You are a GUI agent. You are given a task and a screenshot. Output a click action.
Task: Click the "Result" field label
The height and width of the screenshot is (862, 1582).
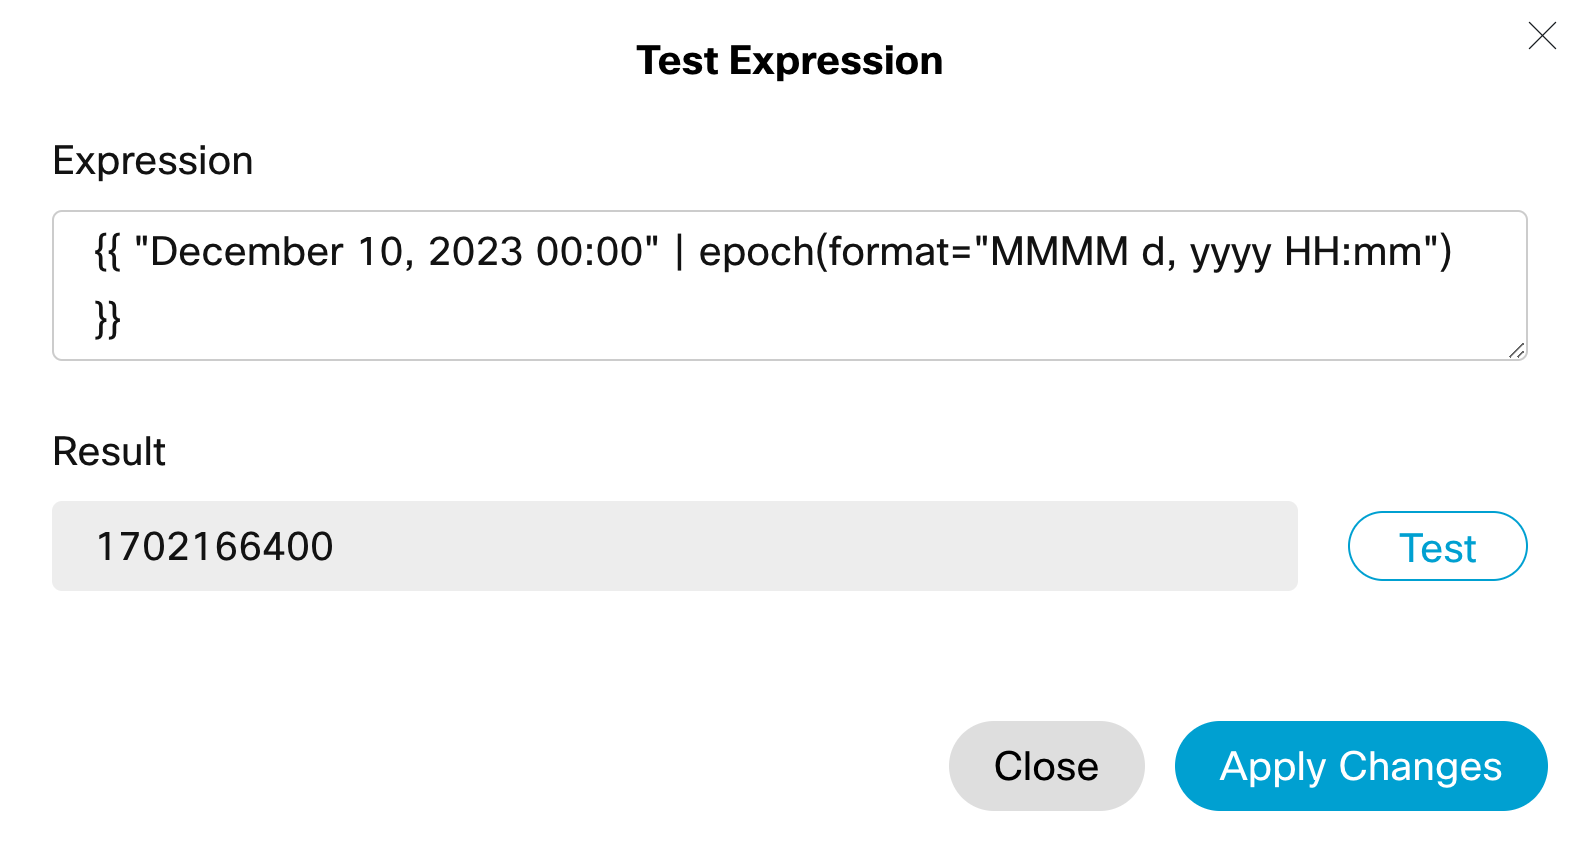[x=109, y=452]
